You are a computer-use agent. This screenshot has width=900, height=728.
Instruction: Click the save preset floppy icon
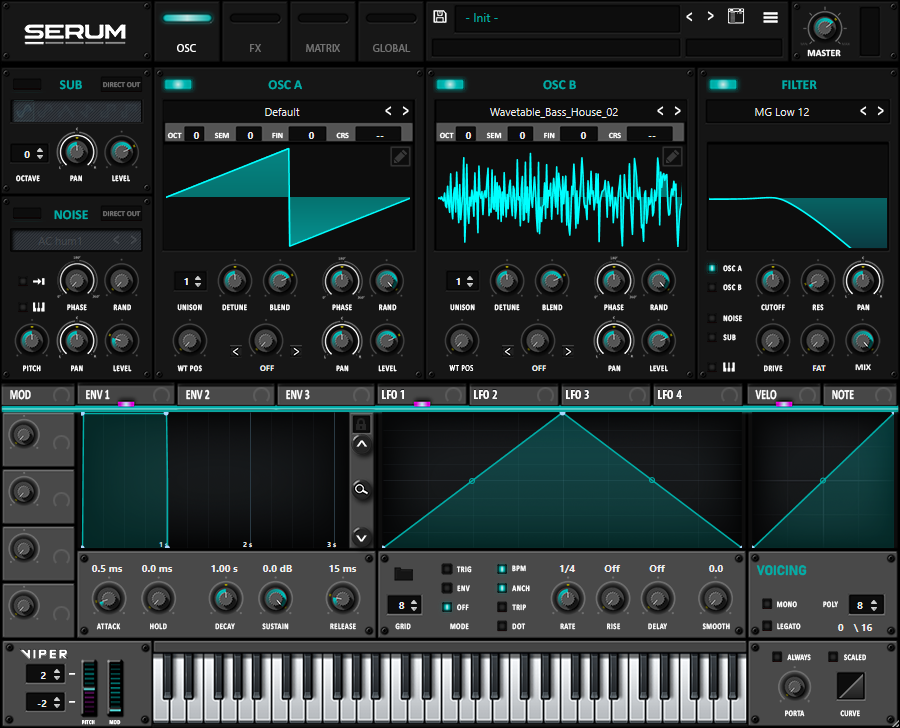click(x=440, y=17)
